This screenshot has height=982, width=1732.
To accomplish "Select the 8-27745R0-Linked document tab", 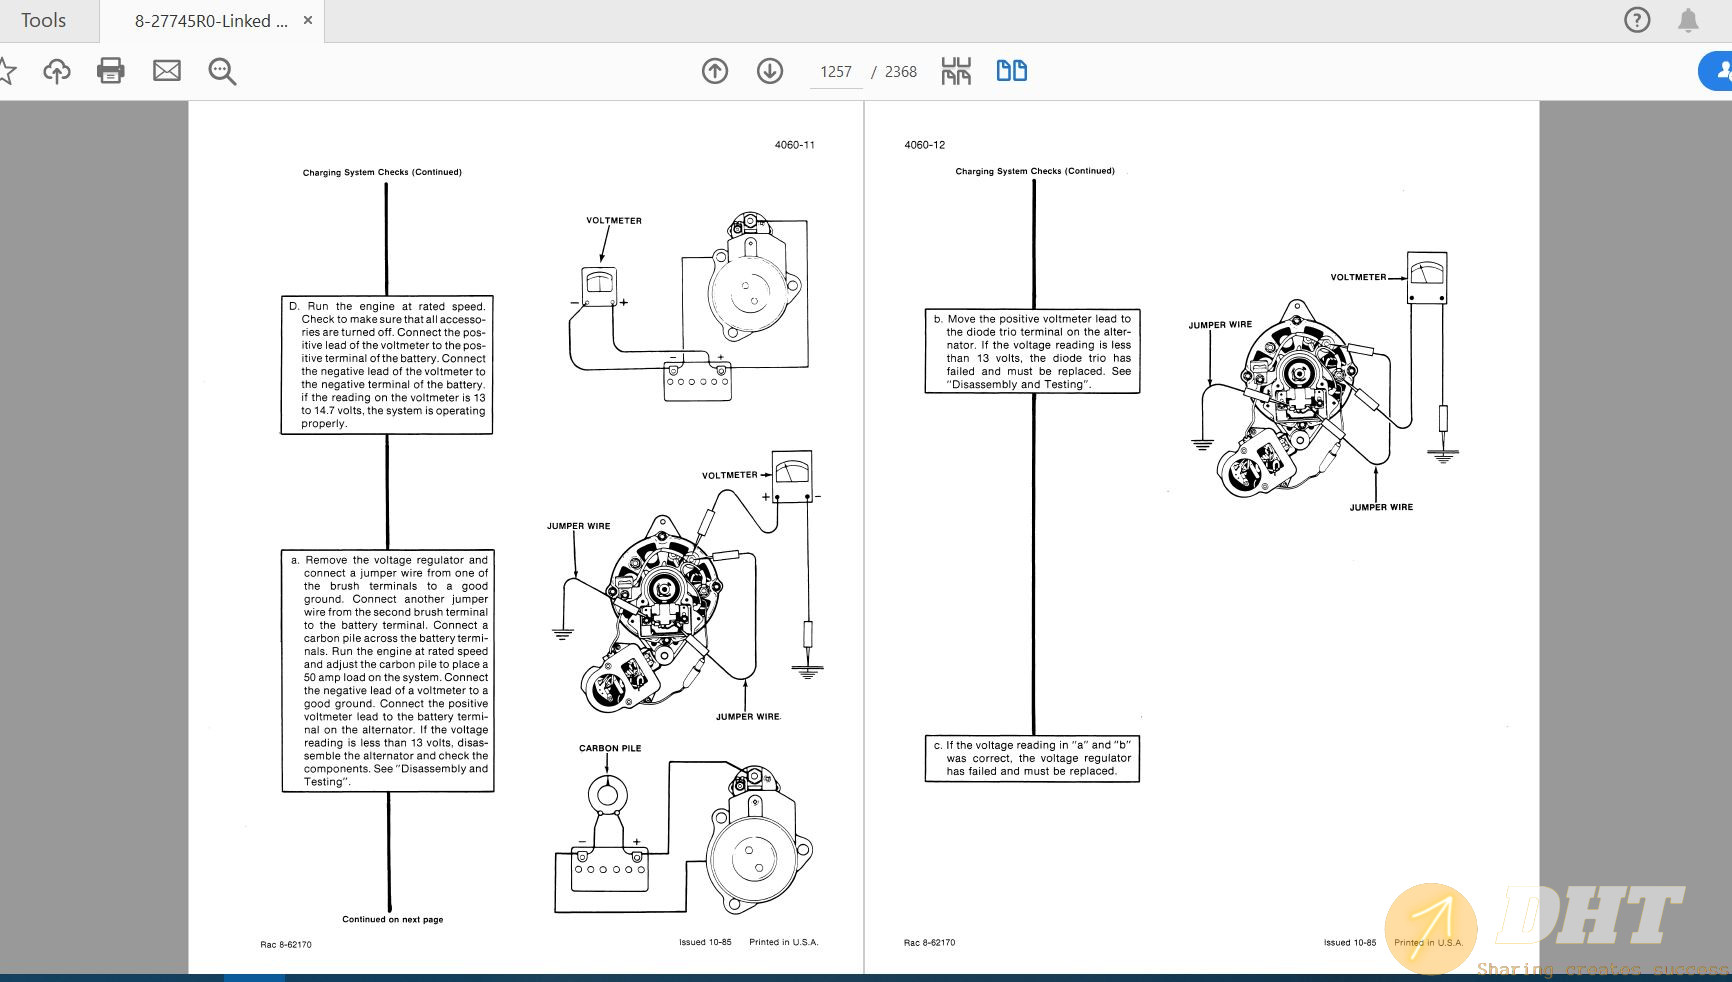I will [x=210, y=21].
